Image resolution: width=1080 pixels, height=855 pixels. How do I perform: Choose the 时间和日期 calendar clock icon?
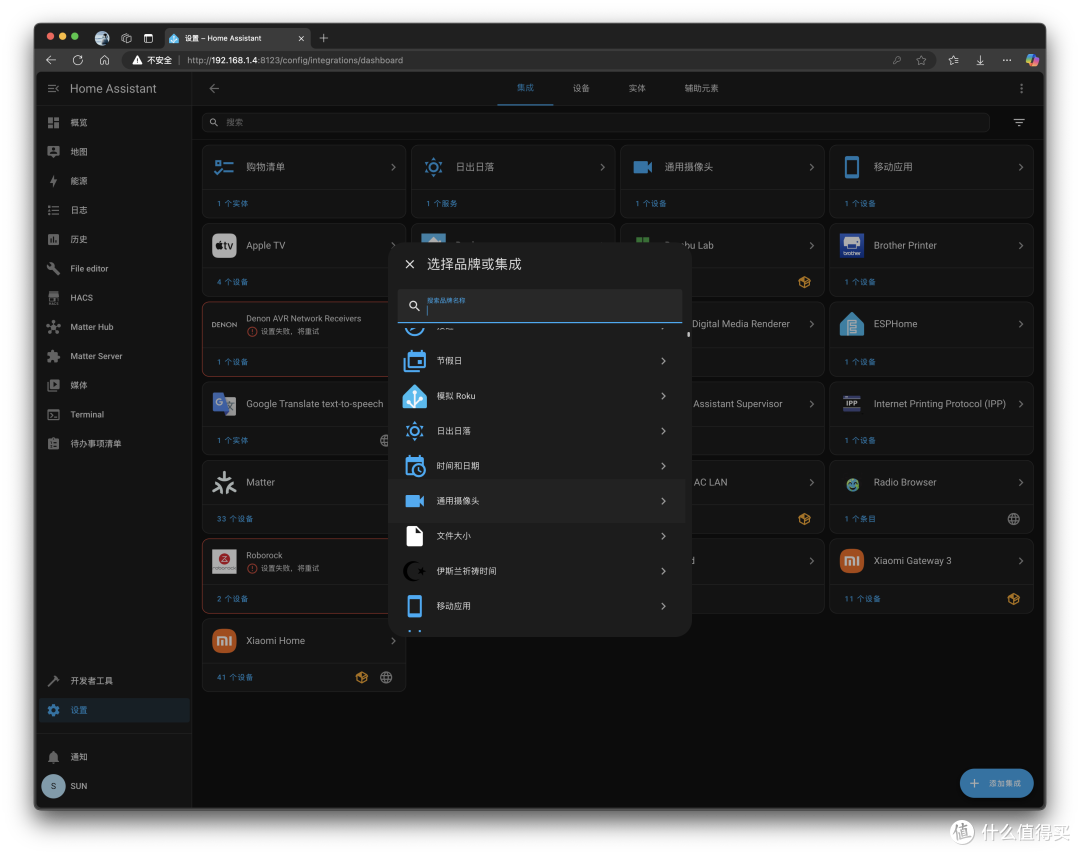click(415, 466)
